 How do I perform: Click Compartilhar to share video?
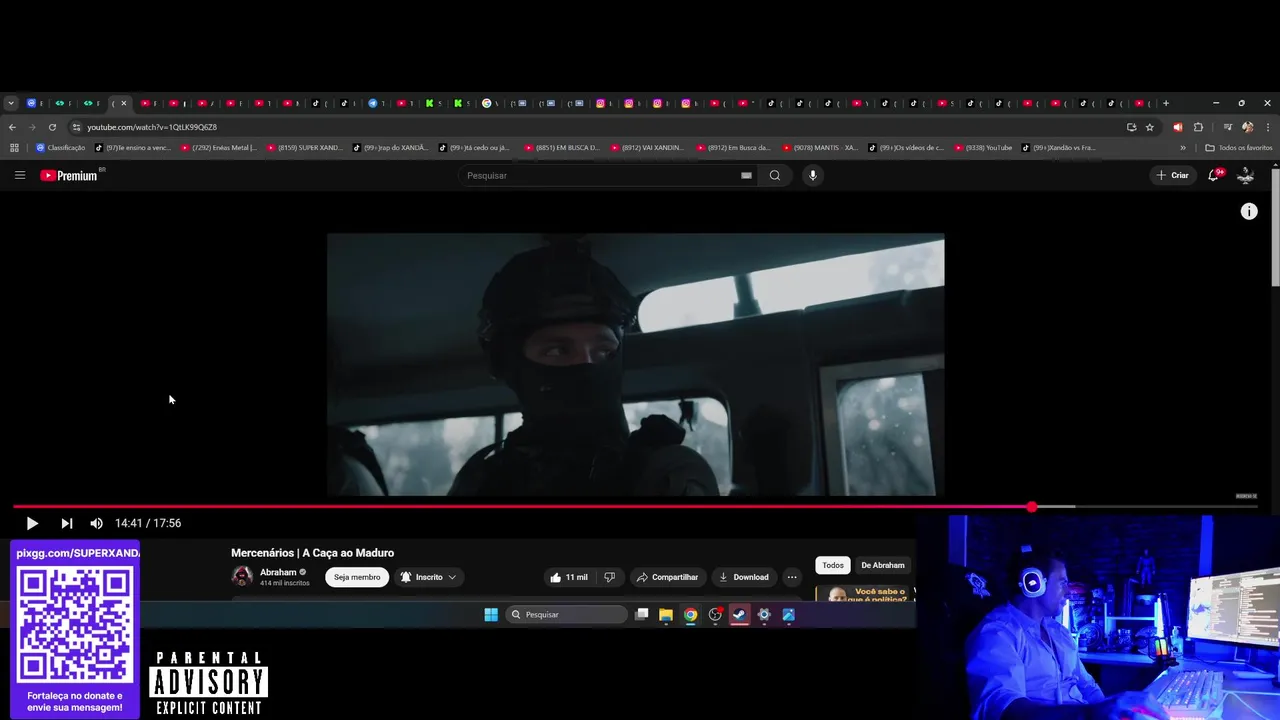point(668,577)
